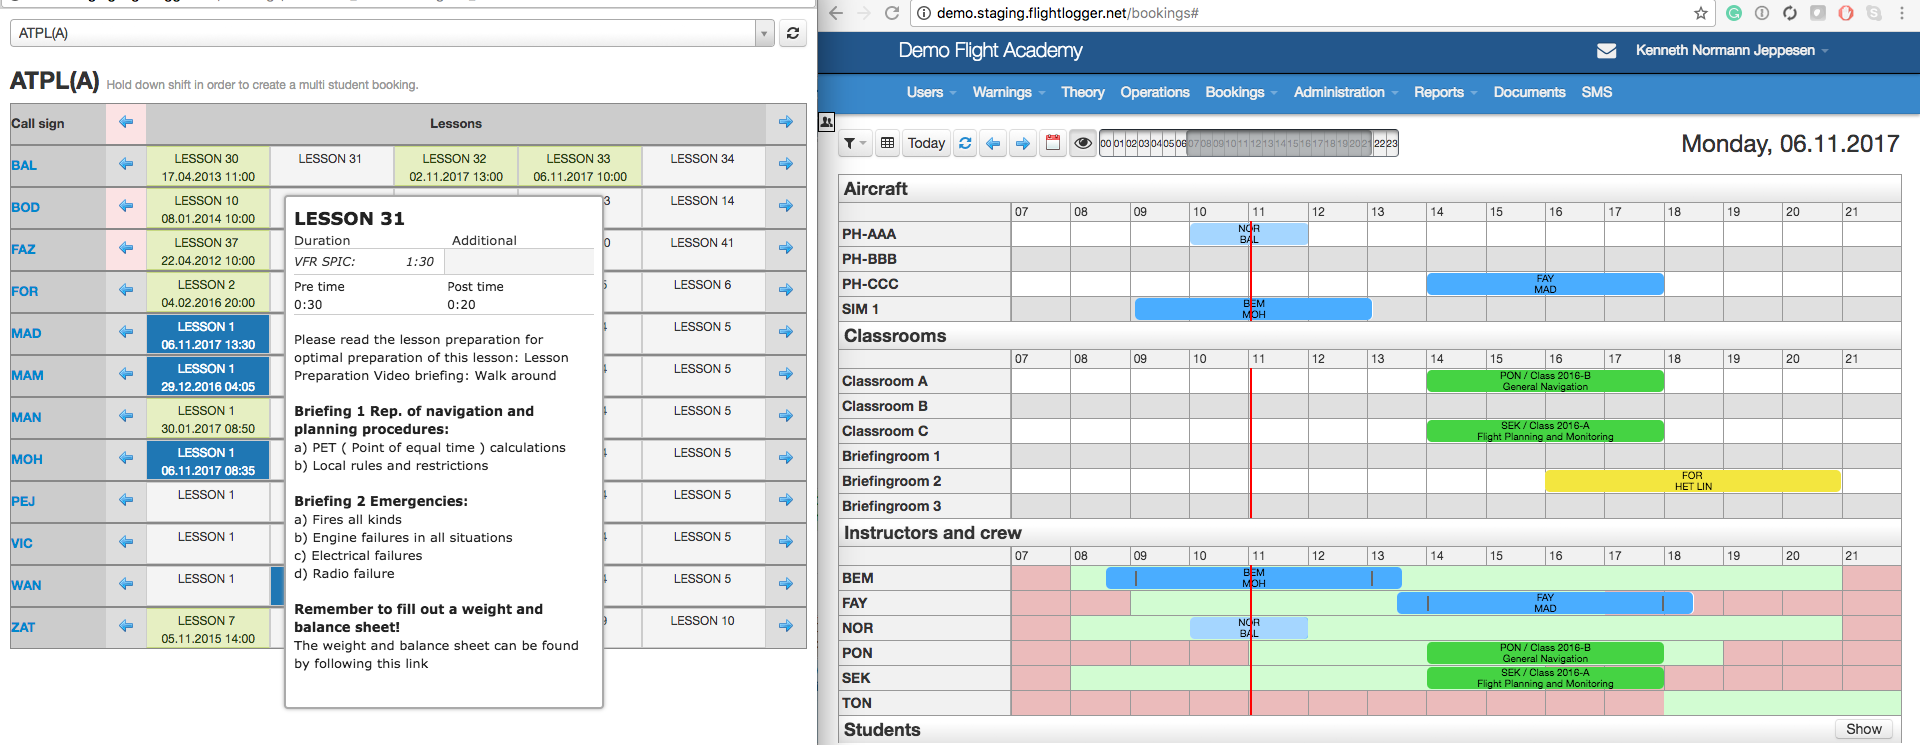Open the date picker calendar

[x=1052, y=143]
